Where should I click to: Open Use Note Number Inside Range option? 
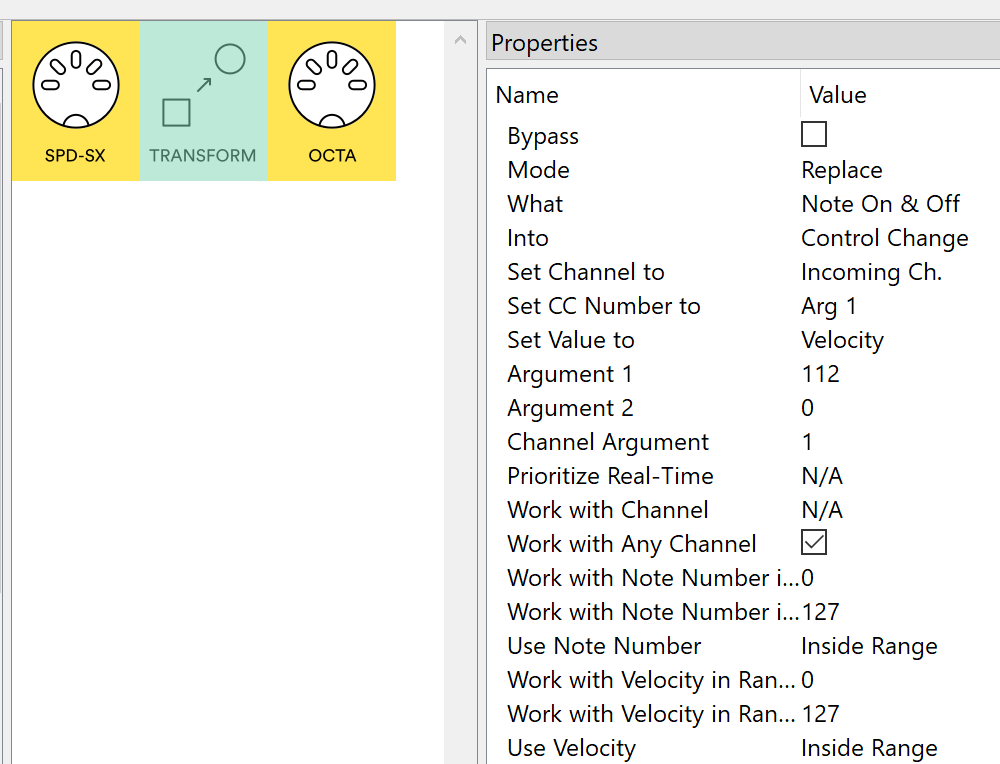(x=869, y=646)
